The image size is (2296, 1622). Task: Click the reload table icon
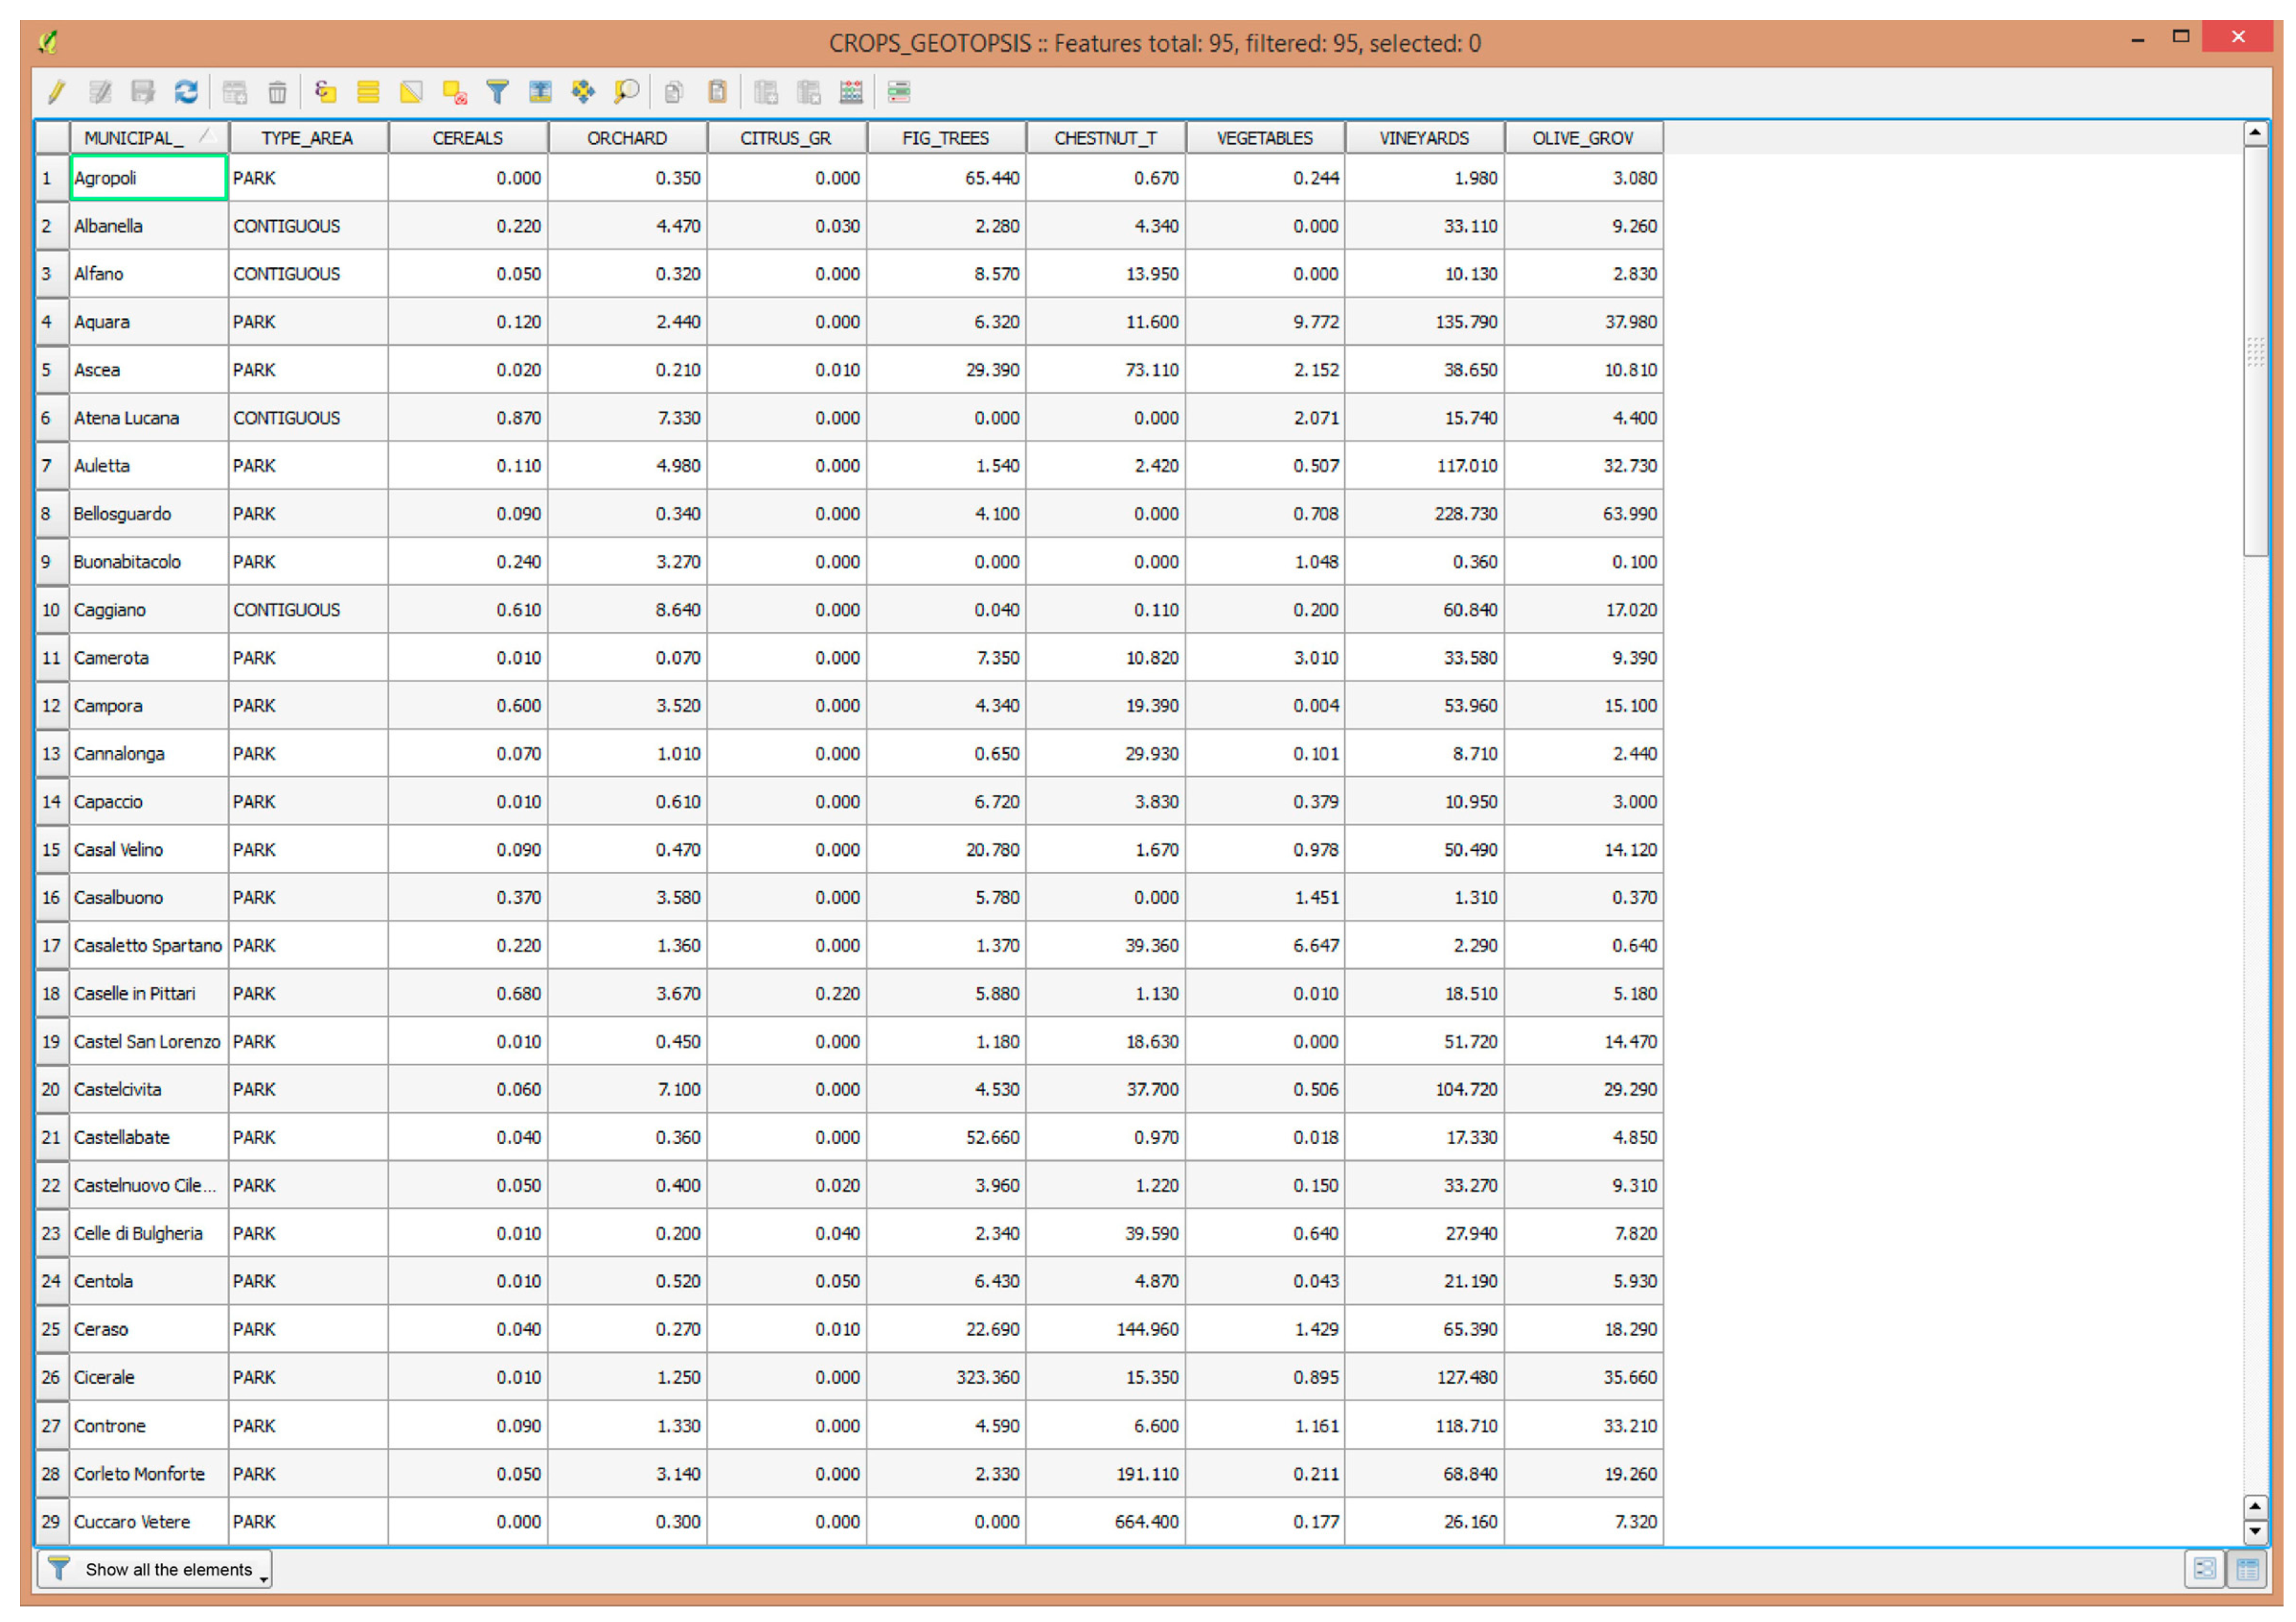click(x=186, y=93)
